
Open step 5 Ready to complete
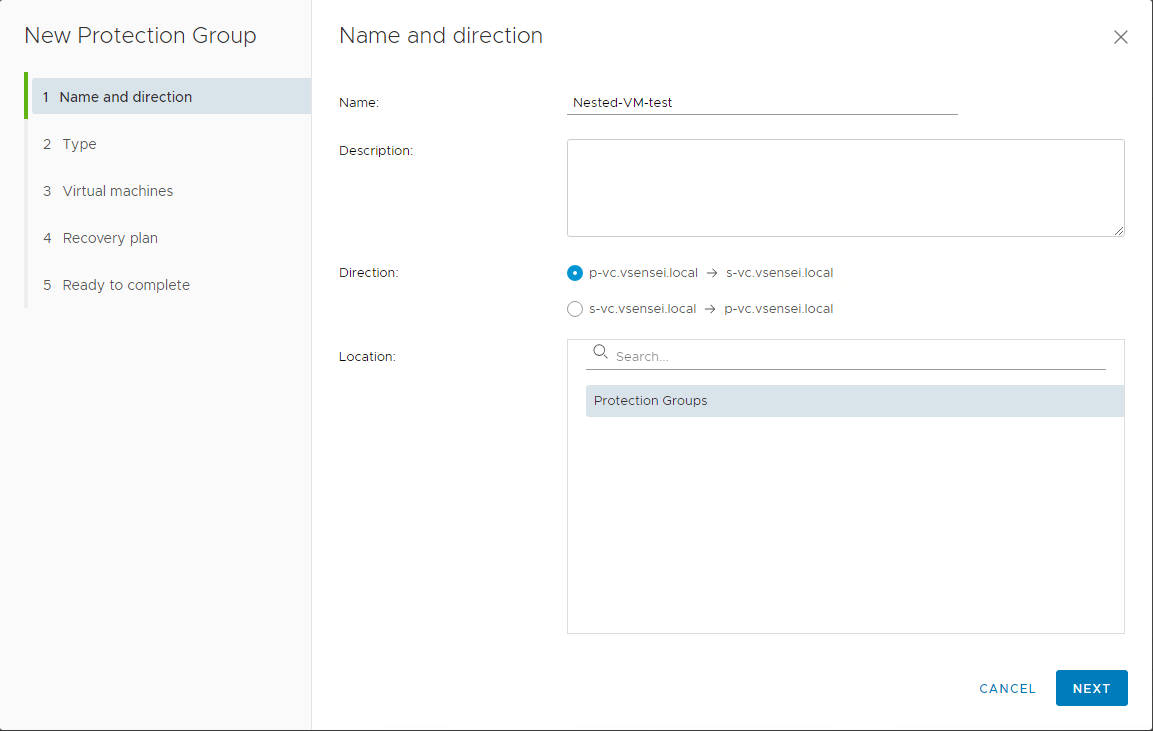pyautogui.click(x=125, y=285)
